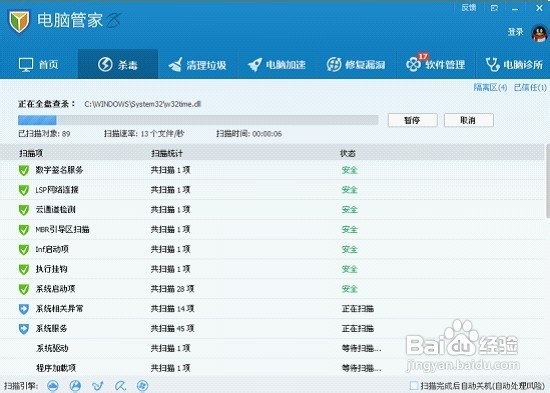Select the MBR引导区扫描 row text
Screen dimensions: 550x393
click(x=62, y=229)
